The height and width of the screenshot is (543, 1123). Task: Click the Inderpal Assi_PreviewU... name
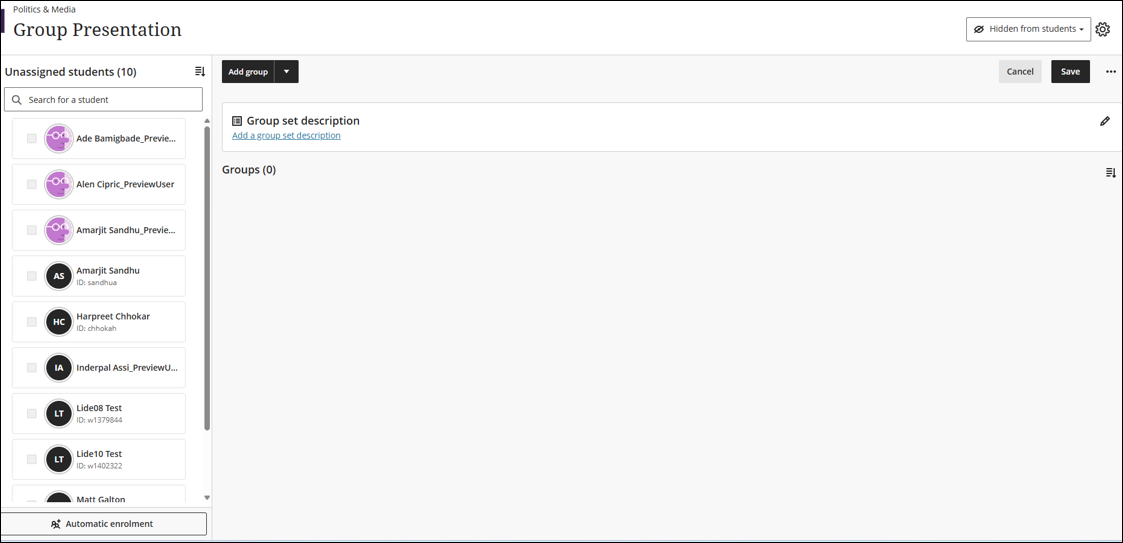(x=127, y=367)
